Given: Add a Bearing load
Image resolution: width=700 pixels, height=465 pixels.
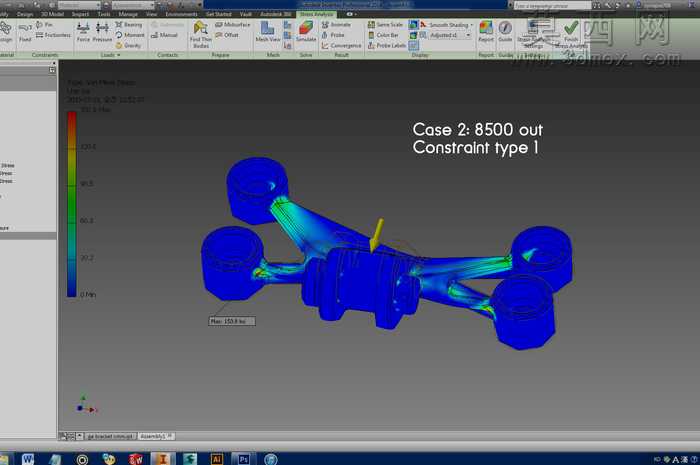Looking at the screenshot, I should (129, 25).
